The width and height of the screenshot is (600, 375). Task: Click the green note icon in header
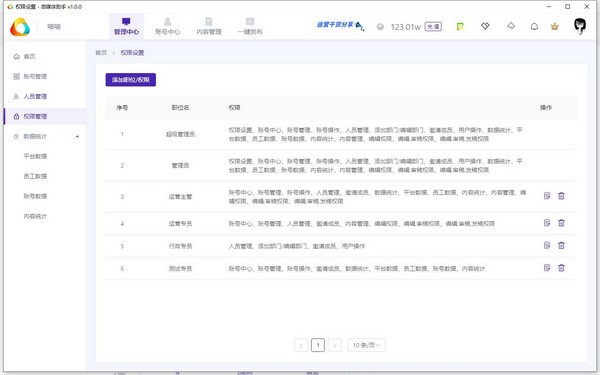tap(460, 26)
